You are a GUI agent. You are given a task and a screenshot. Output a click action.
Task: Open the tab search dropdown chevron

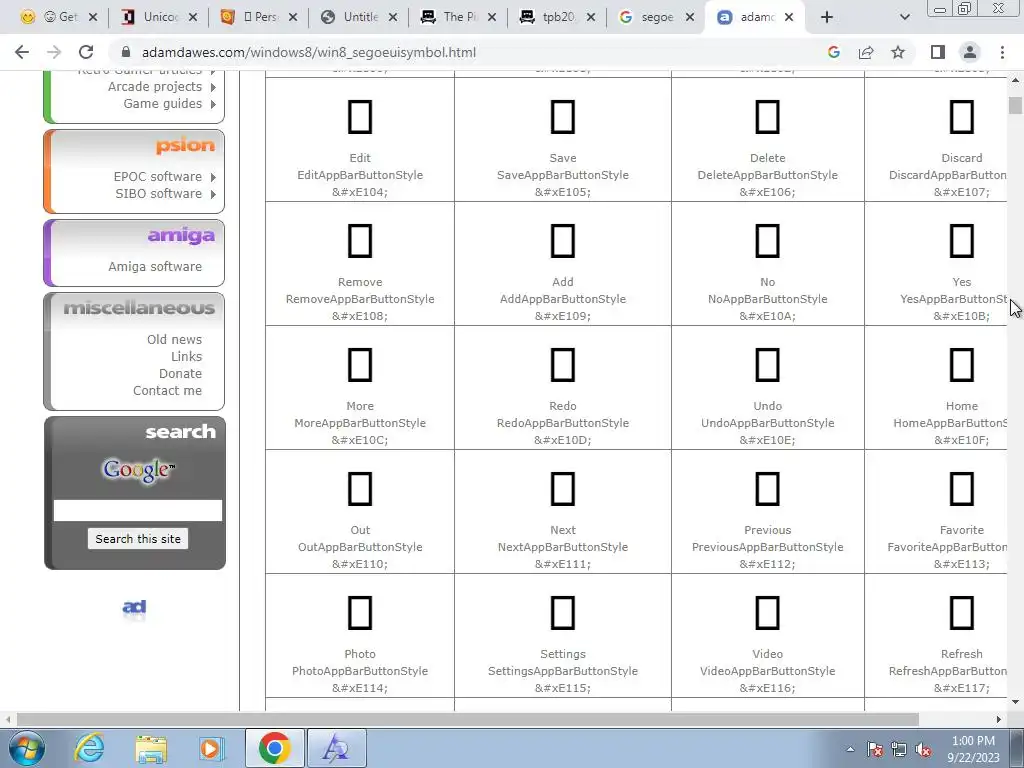pos(904,17)
